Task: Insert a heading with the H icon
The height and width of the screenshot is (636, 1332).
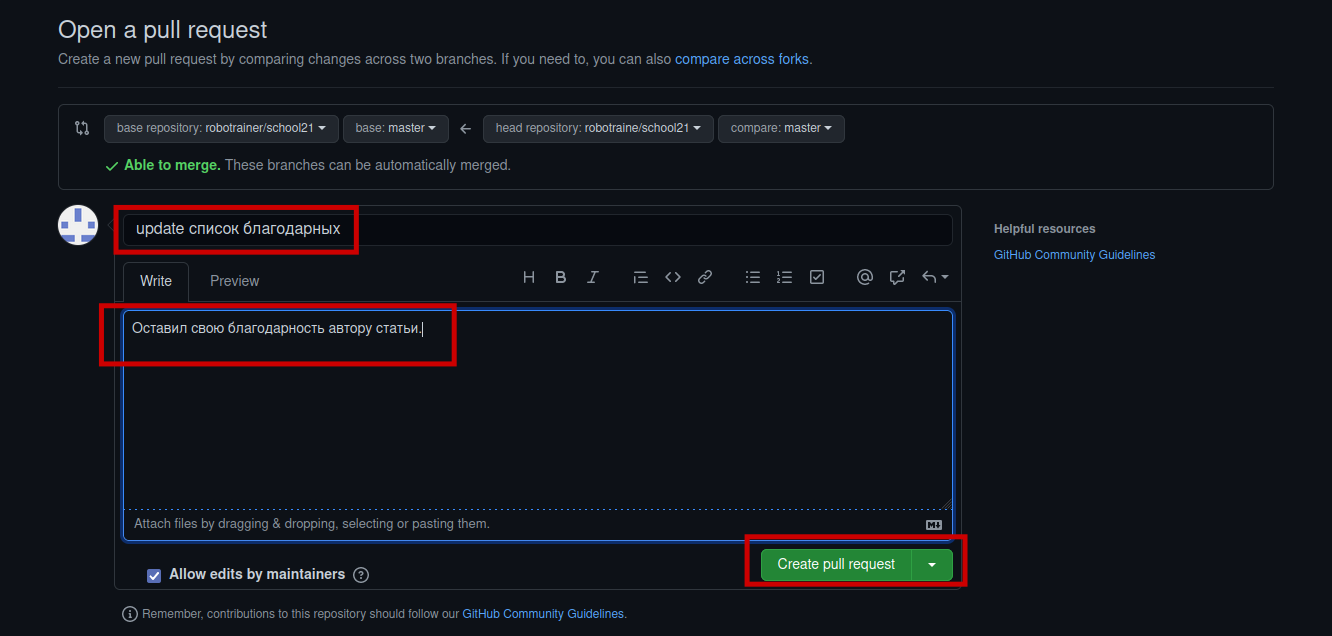Action: coord(529,277)
